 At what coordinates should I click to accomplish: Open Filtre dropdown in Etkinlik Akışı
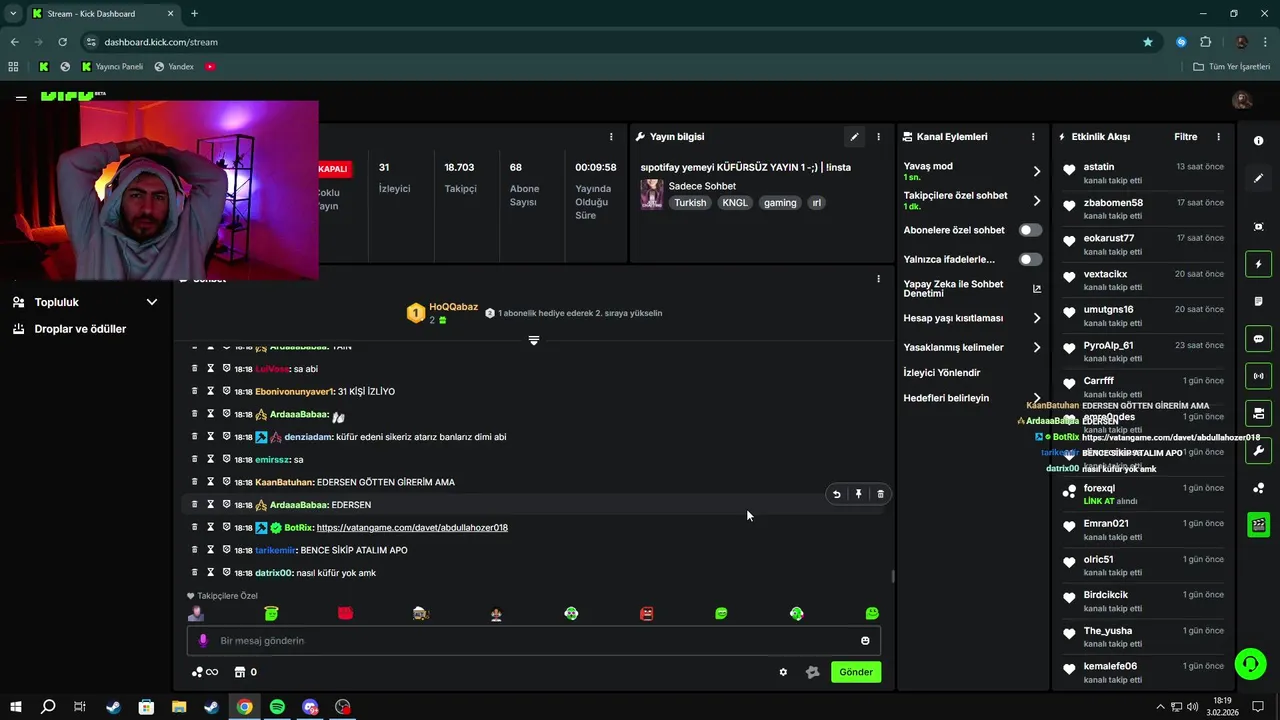pos(1185,137)
